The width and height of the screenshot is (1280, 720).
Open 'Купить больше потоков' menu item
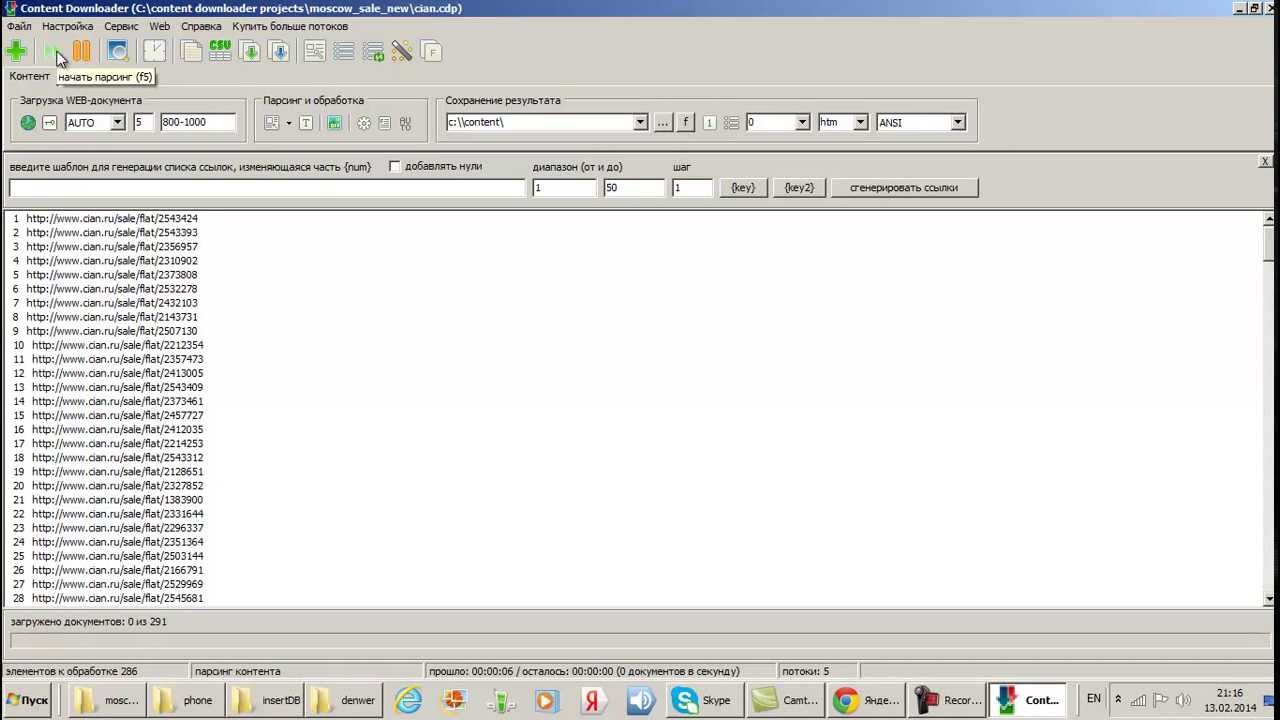(290, 27)
